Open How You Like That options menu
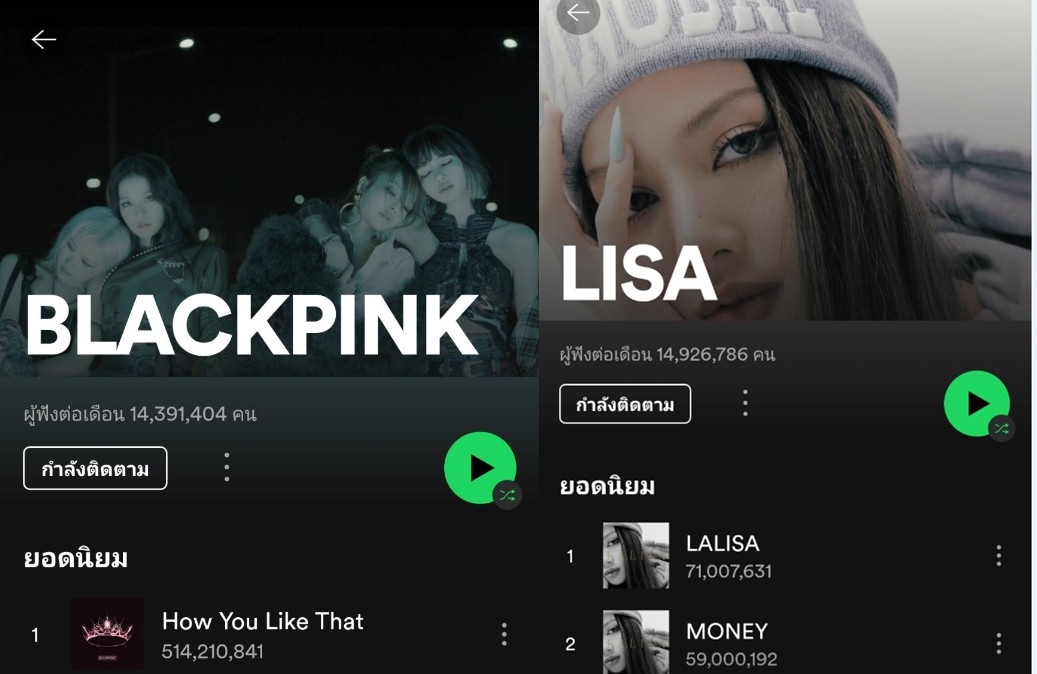The image size is (1037, 674). [504, 634]
